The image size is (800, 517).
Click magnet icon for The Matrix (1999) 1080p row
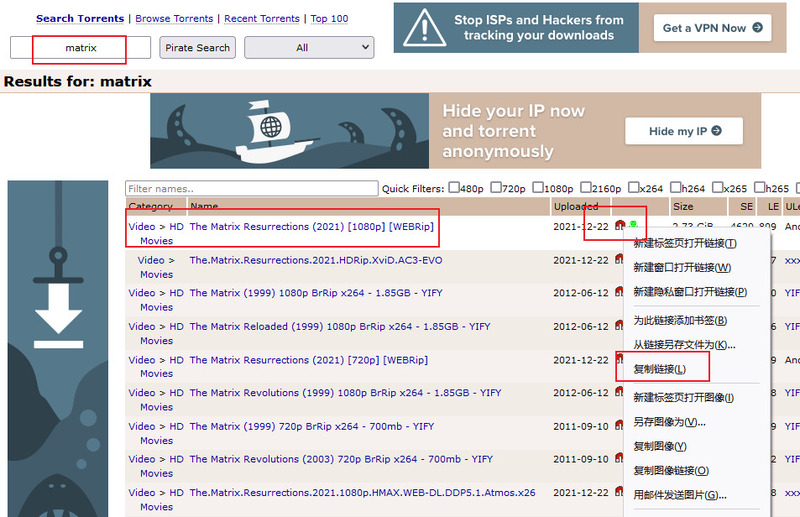(619, 292)
